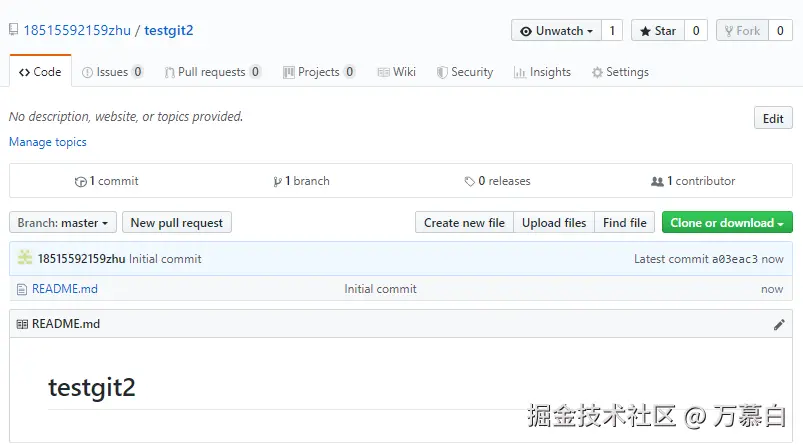View the 0 releases page

pyautogui.click(x=497, y=181)
